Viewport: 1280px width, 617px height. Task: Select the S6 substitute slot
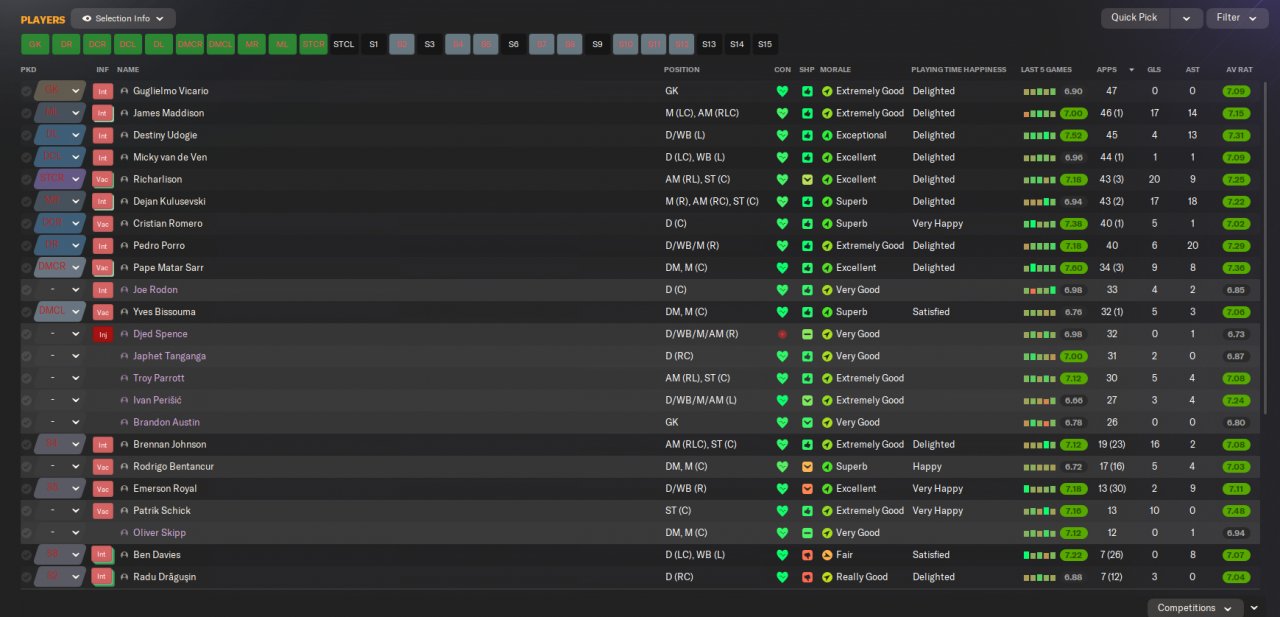513,44
